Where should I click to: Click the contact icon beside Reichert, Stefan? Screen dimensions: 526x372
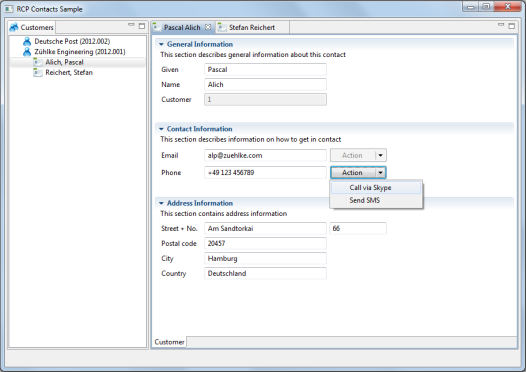pos(38,72)
